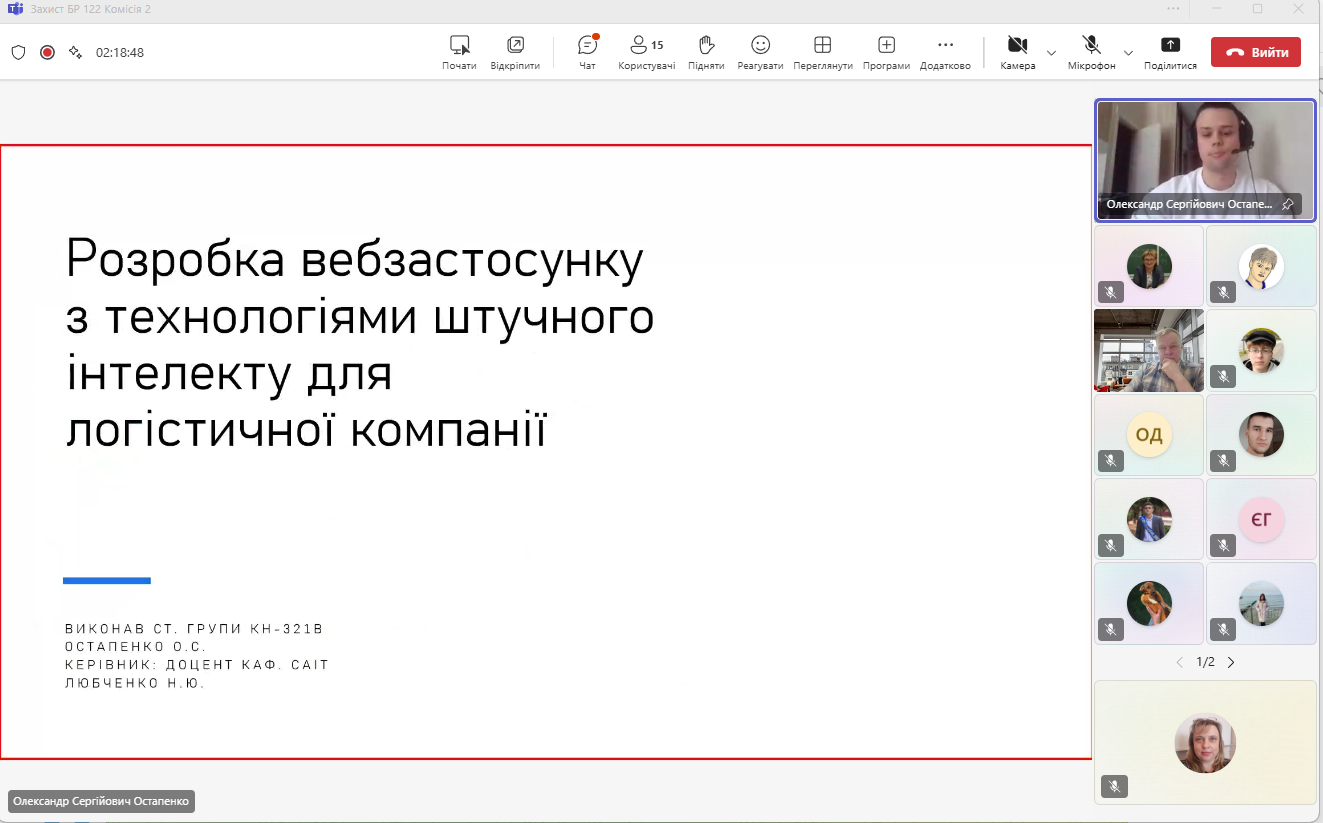Go to previous participants page
Image resolution: width=1323 pixels, height=823 pixels.
click(1179, 662)
